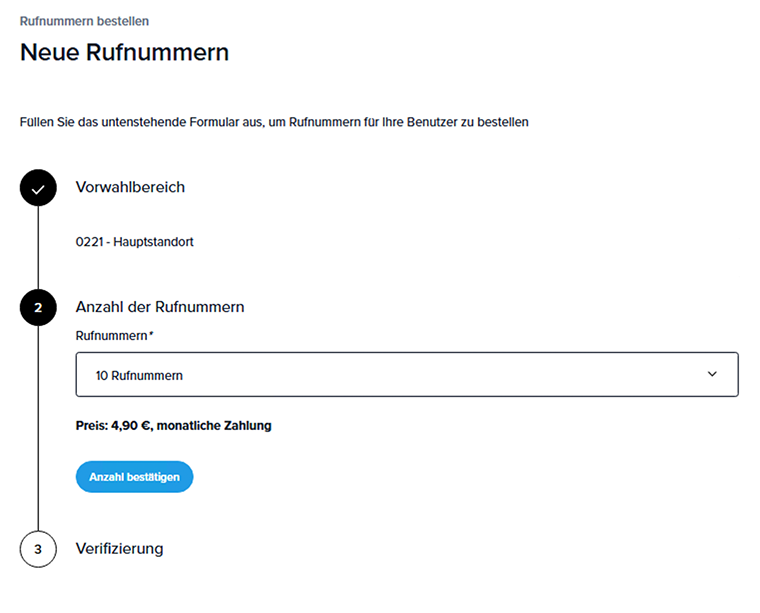Click the chevron arrow in Rufnummern dropdown

point(712,374)
